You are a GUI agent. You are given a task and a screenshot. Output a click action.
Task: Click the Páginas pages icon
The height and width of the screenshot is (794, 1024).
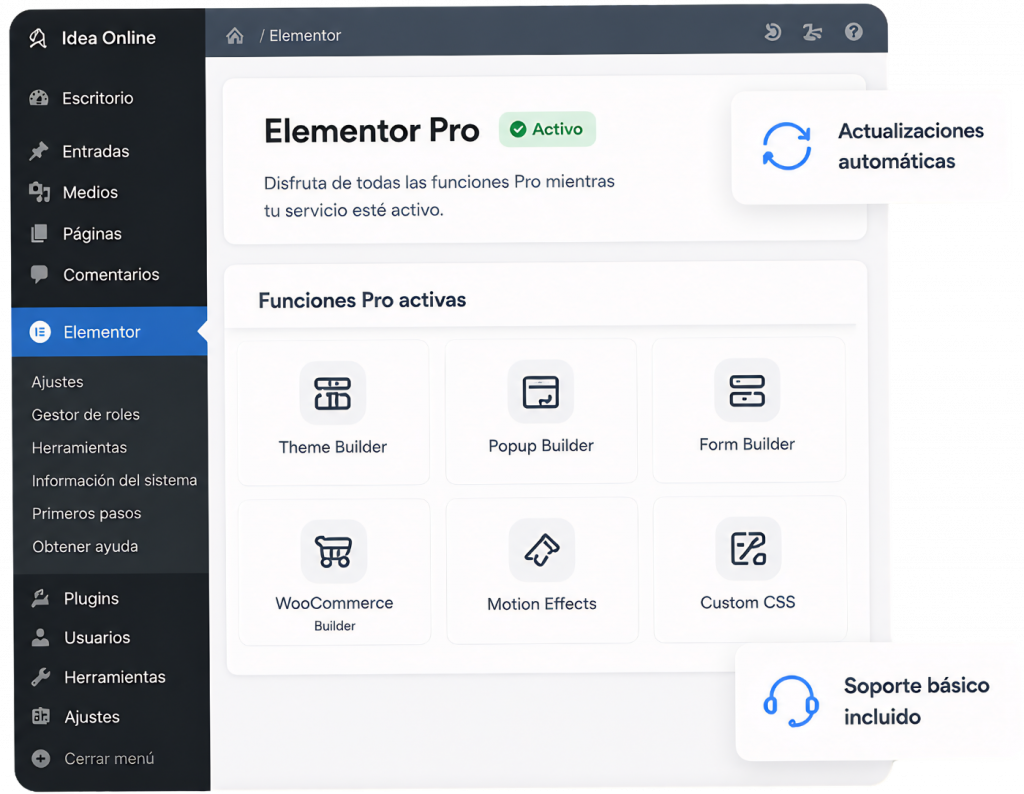pyautogui.click(x=39, y=233)
